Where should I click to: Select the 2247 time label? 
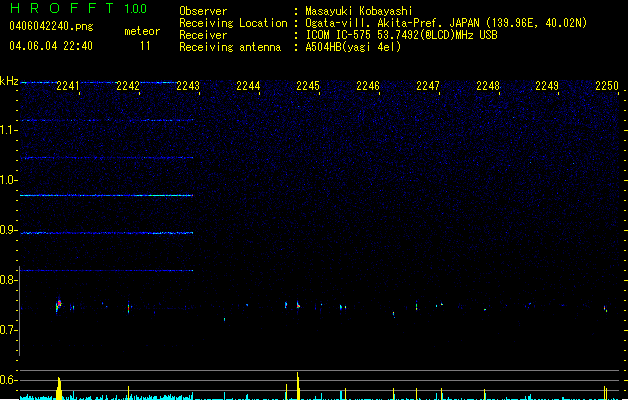(x=428, y=87)
